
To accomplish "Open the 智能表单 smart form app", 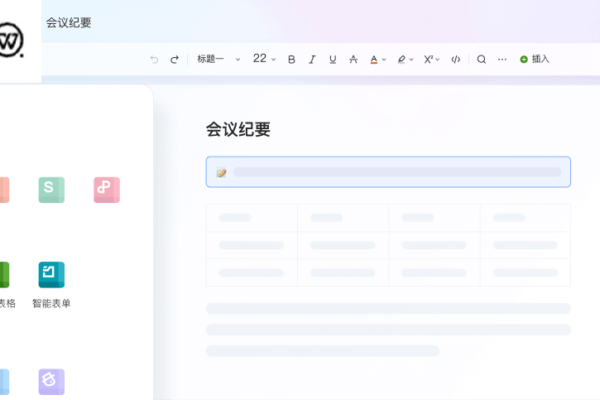I will [51, 274].
